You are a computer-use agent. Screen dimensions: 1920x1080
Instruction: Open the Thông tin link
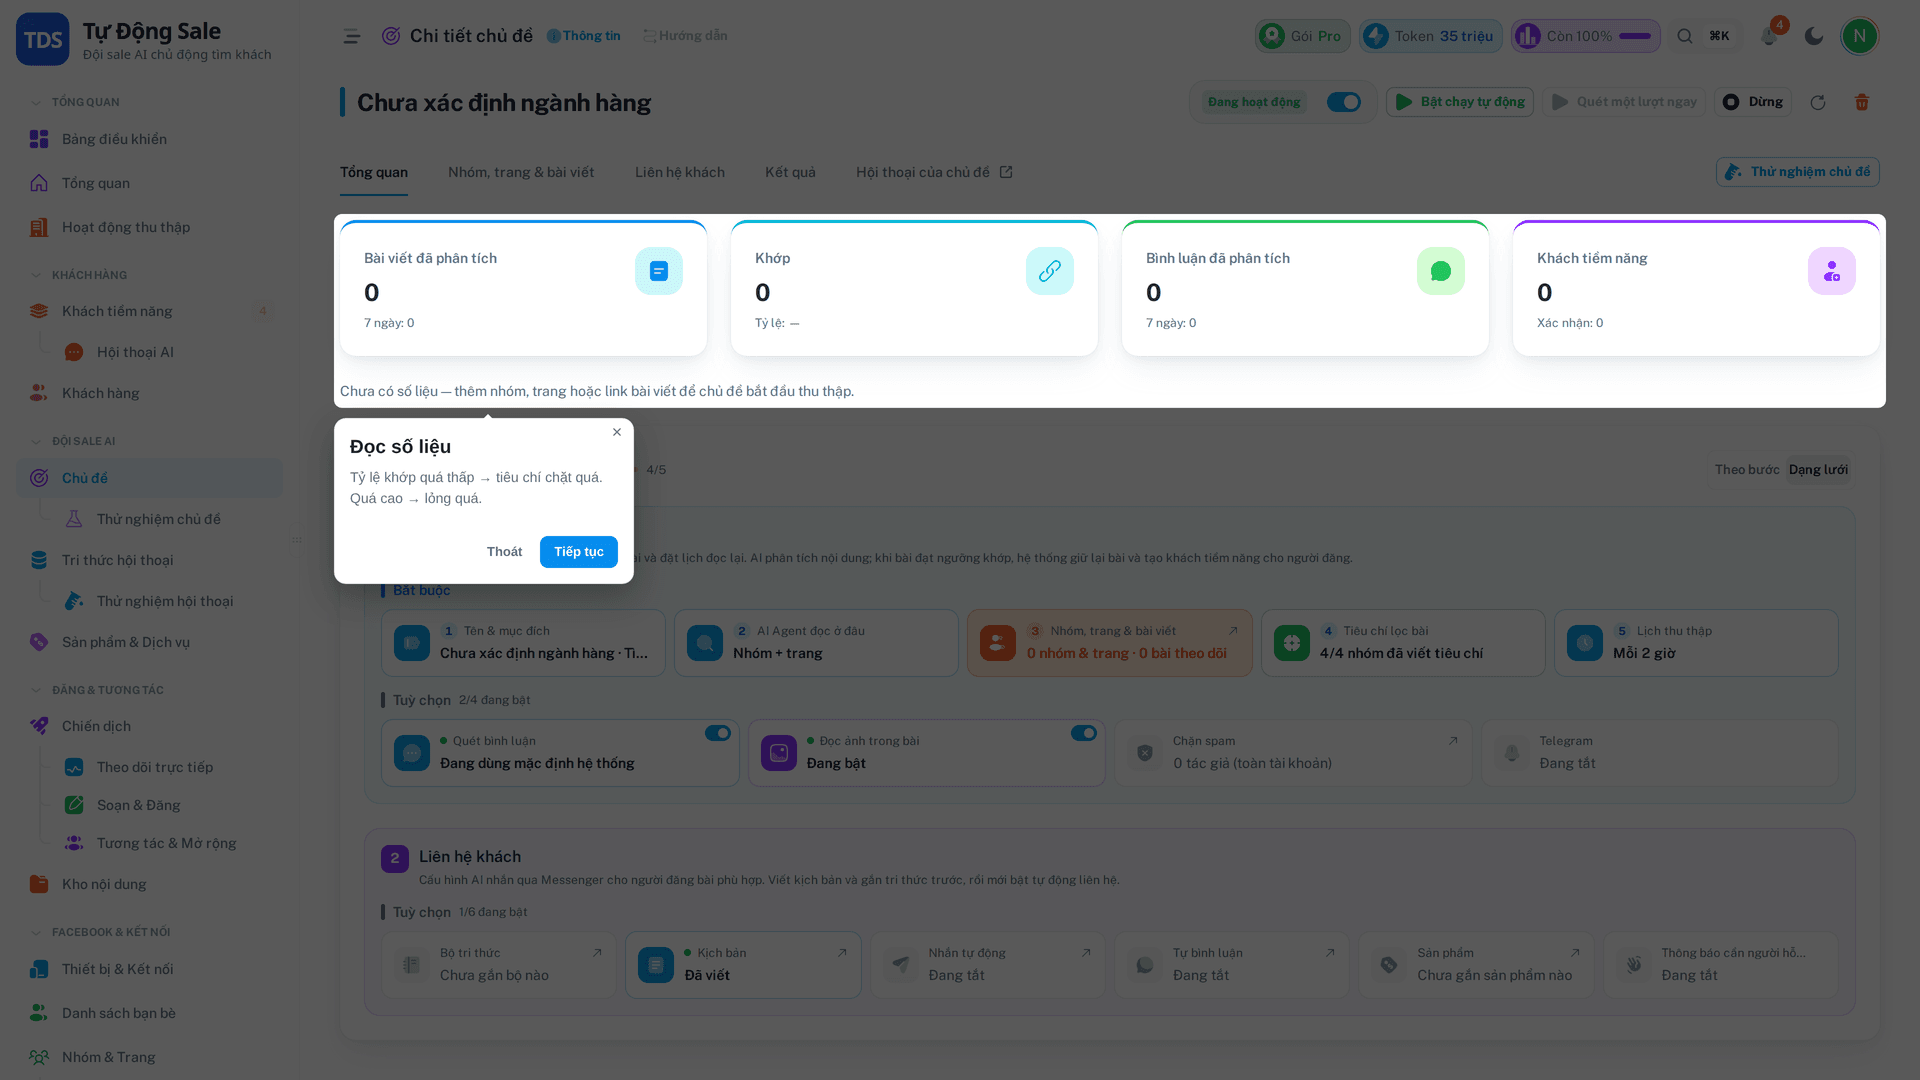coord(584,36)
